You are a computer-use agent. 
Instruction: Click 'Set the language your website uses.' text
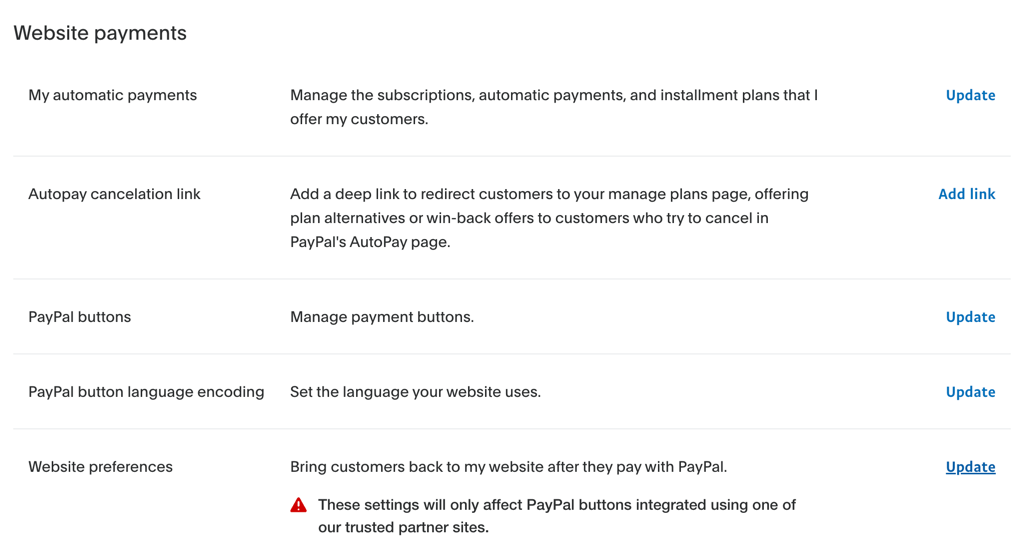415,392
